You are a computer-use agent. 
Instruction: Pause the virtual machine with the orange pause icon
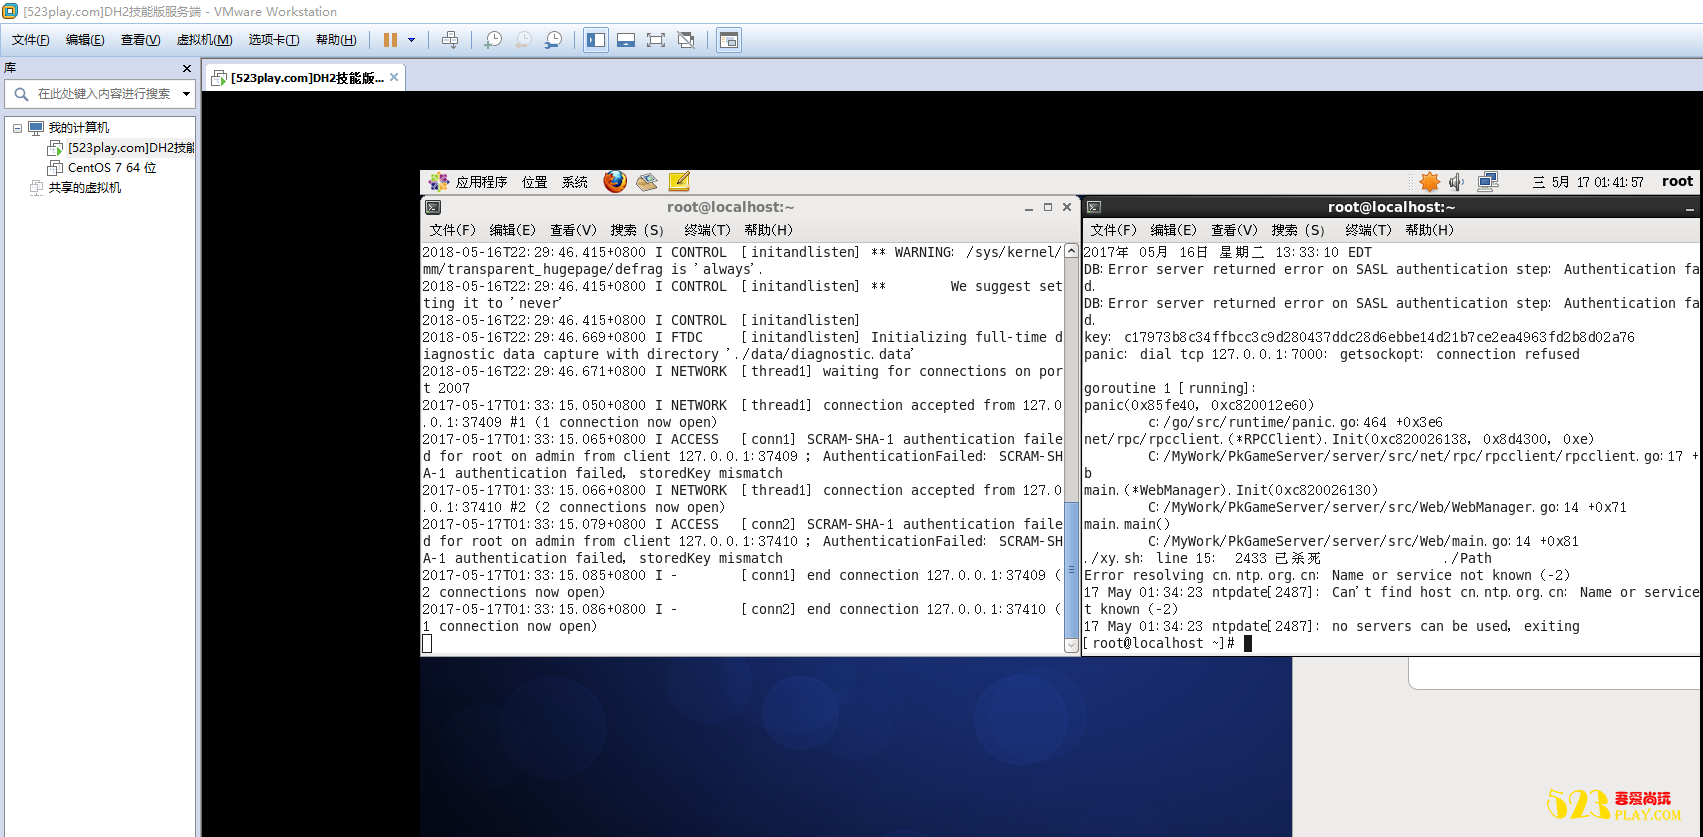pyautogui.click(x=390, y=40)
